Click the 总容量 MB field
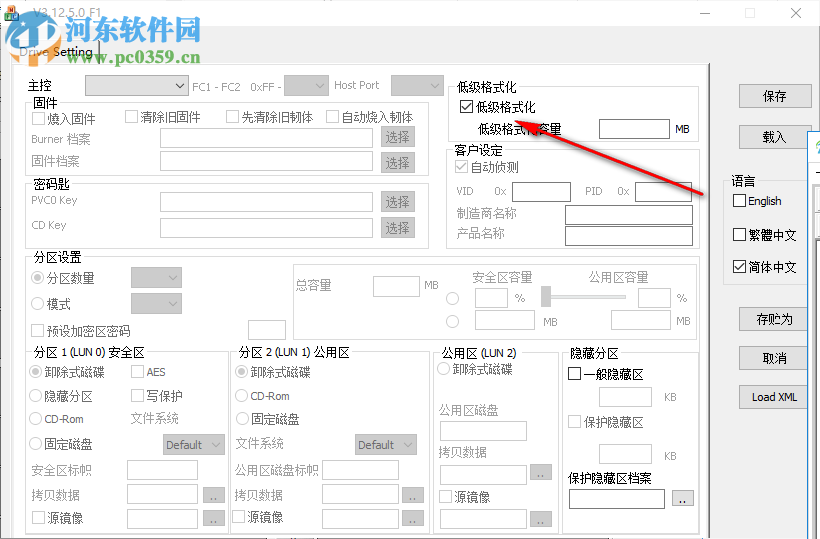Screen dimensions: 820x539 tap(396, 286)
